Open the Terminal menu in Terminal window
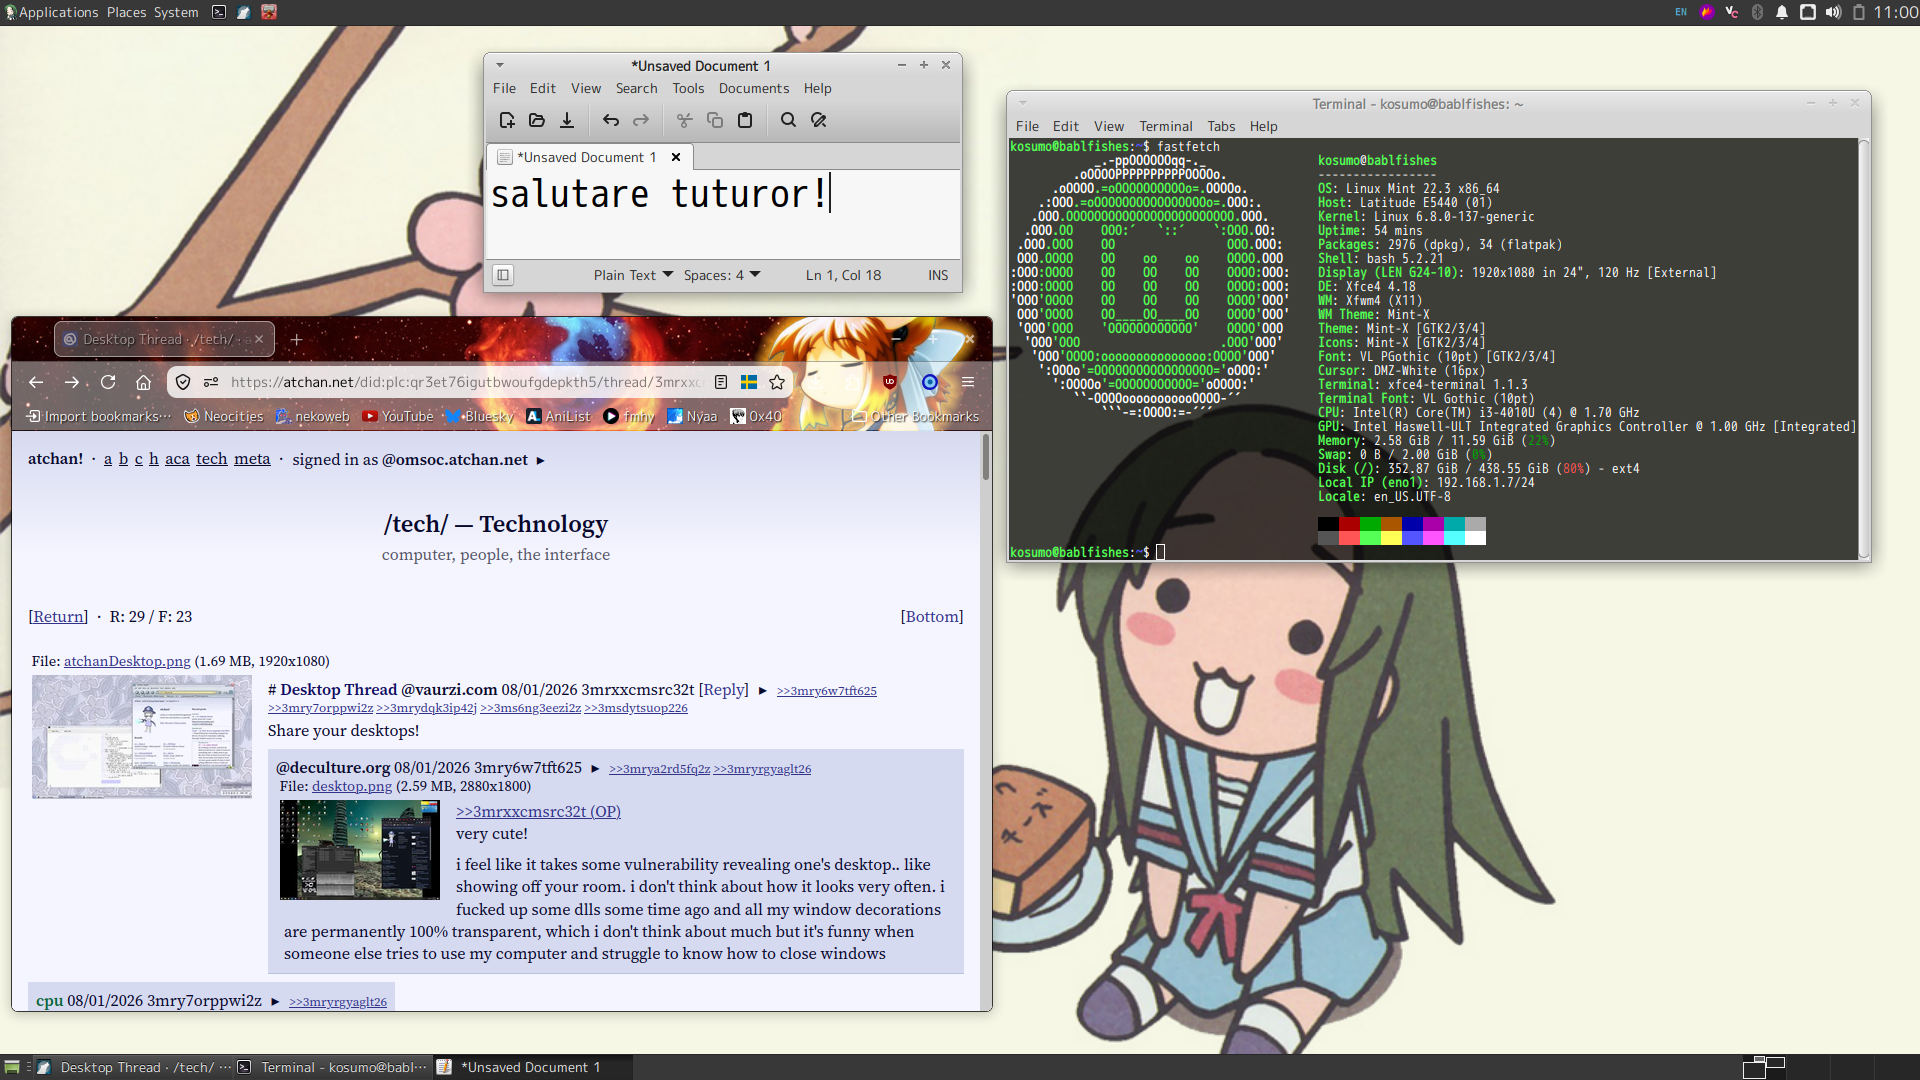Image resolution: width=1920 pixels, height=1080 pixels. click(1166, 126)
